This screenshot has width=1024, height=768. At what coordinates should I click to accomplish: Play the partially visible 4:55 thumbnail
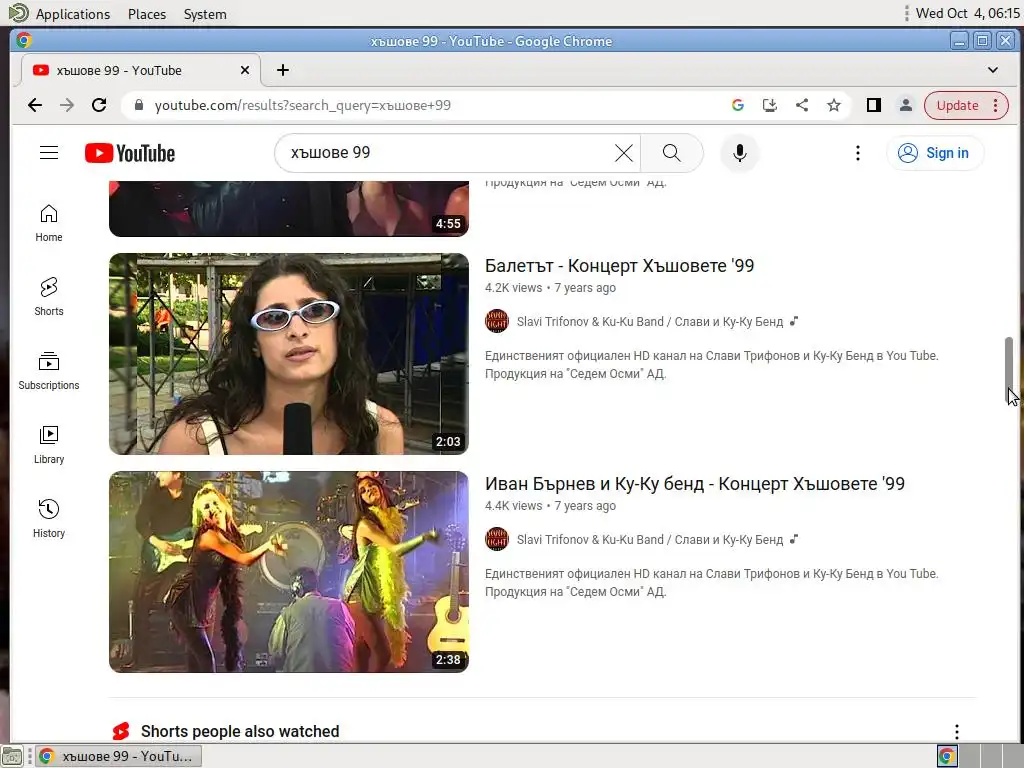pyautogui.click(x=289, y=209)
